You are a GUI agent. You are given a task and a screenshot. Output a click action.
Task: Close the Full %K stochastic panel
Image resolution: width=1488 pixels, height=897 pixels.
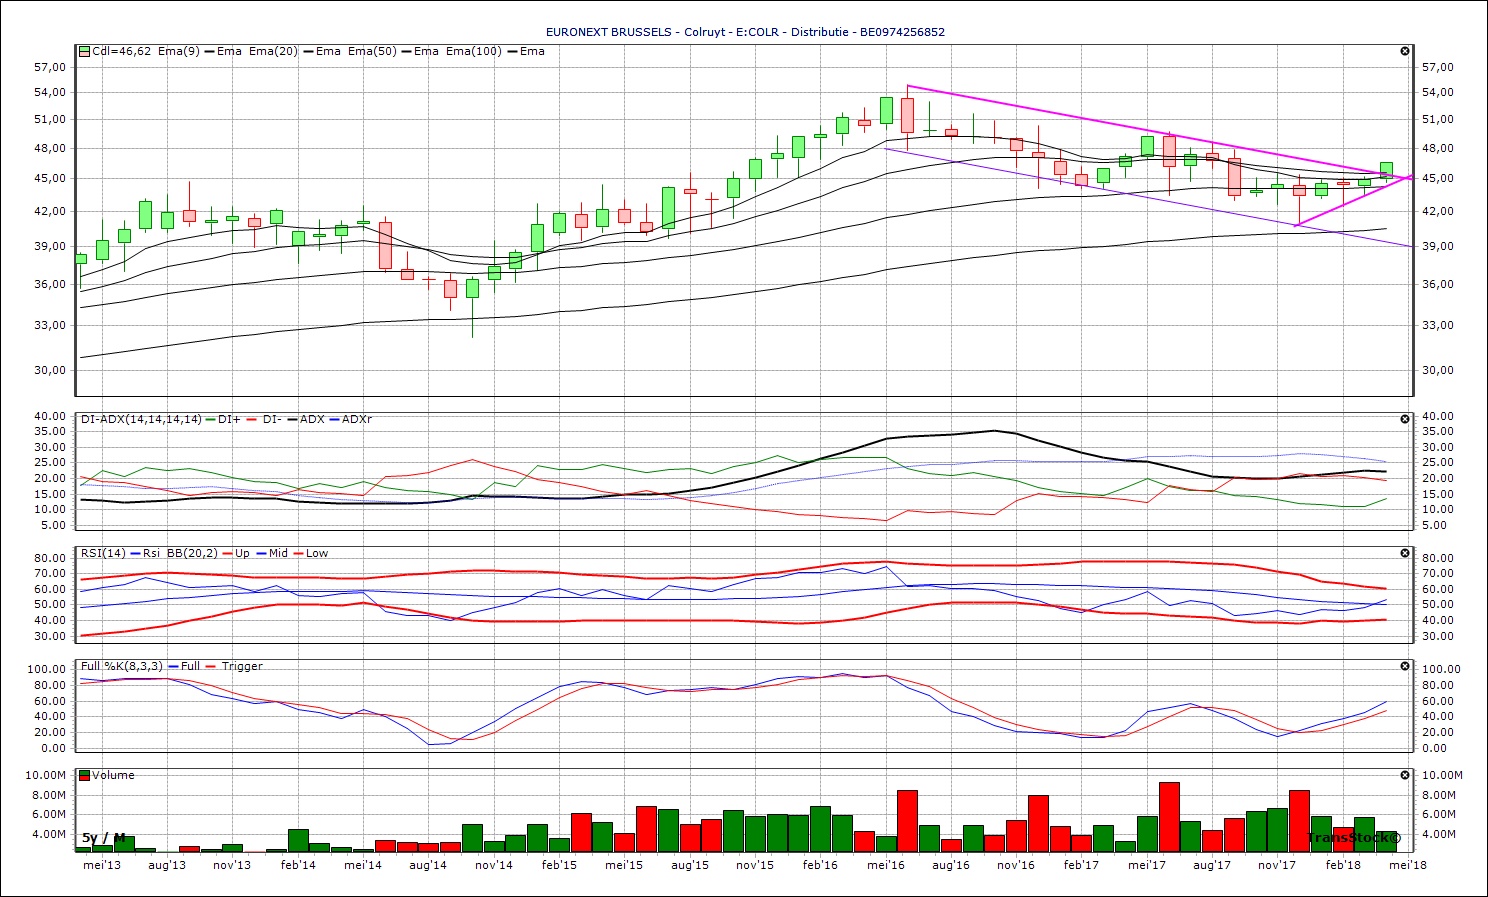pos(1405,666)
